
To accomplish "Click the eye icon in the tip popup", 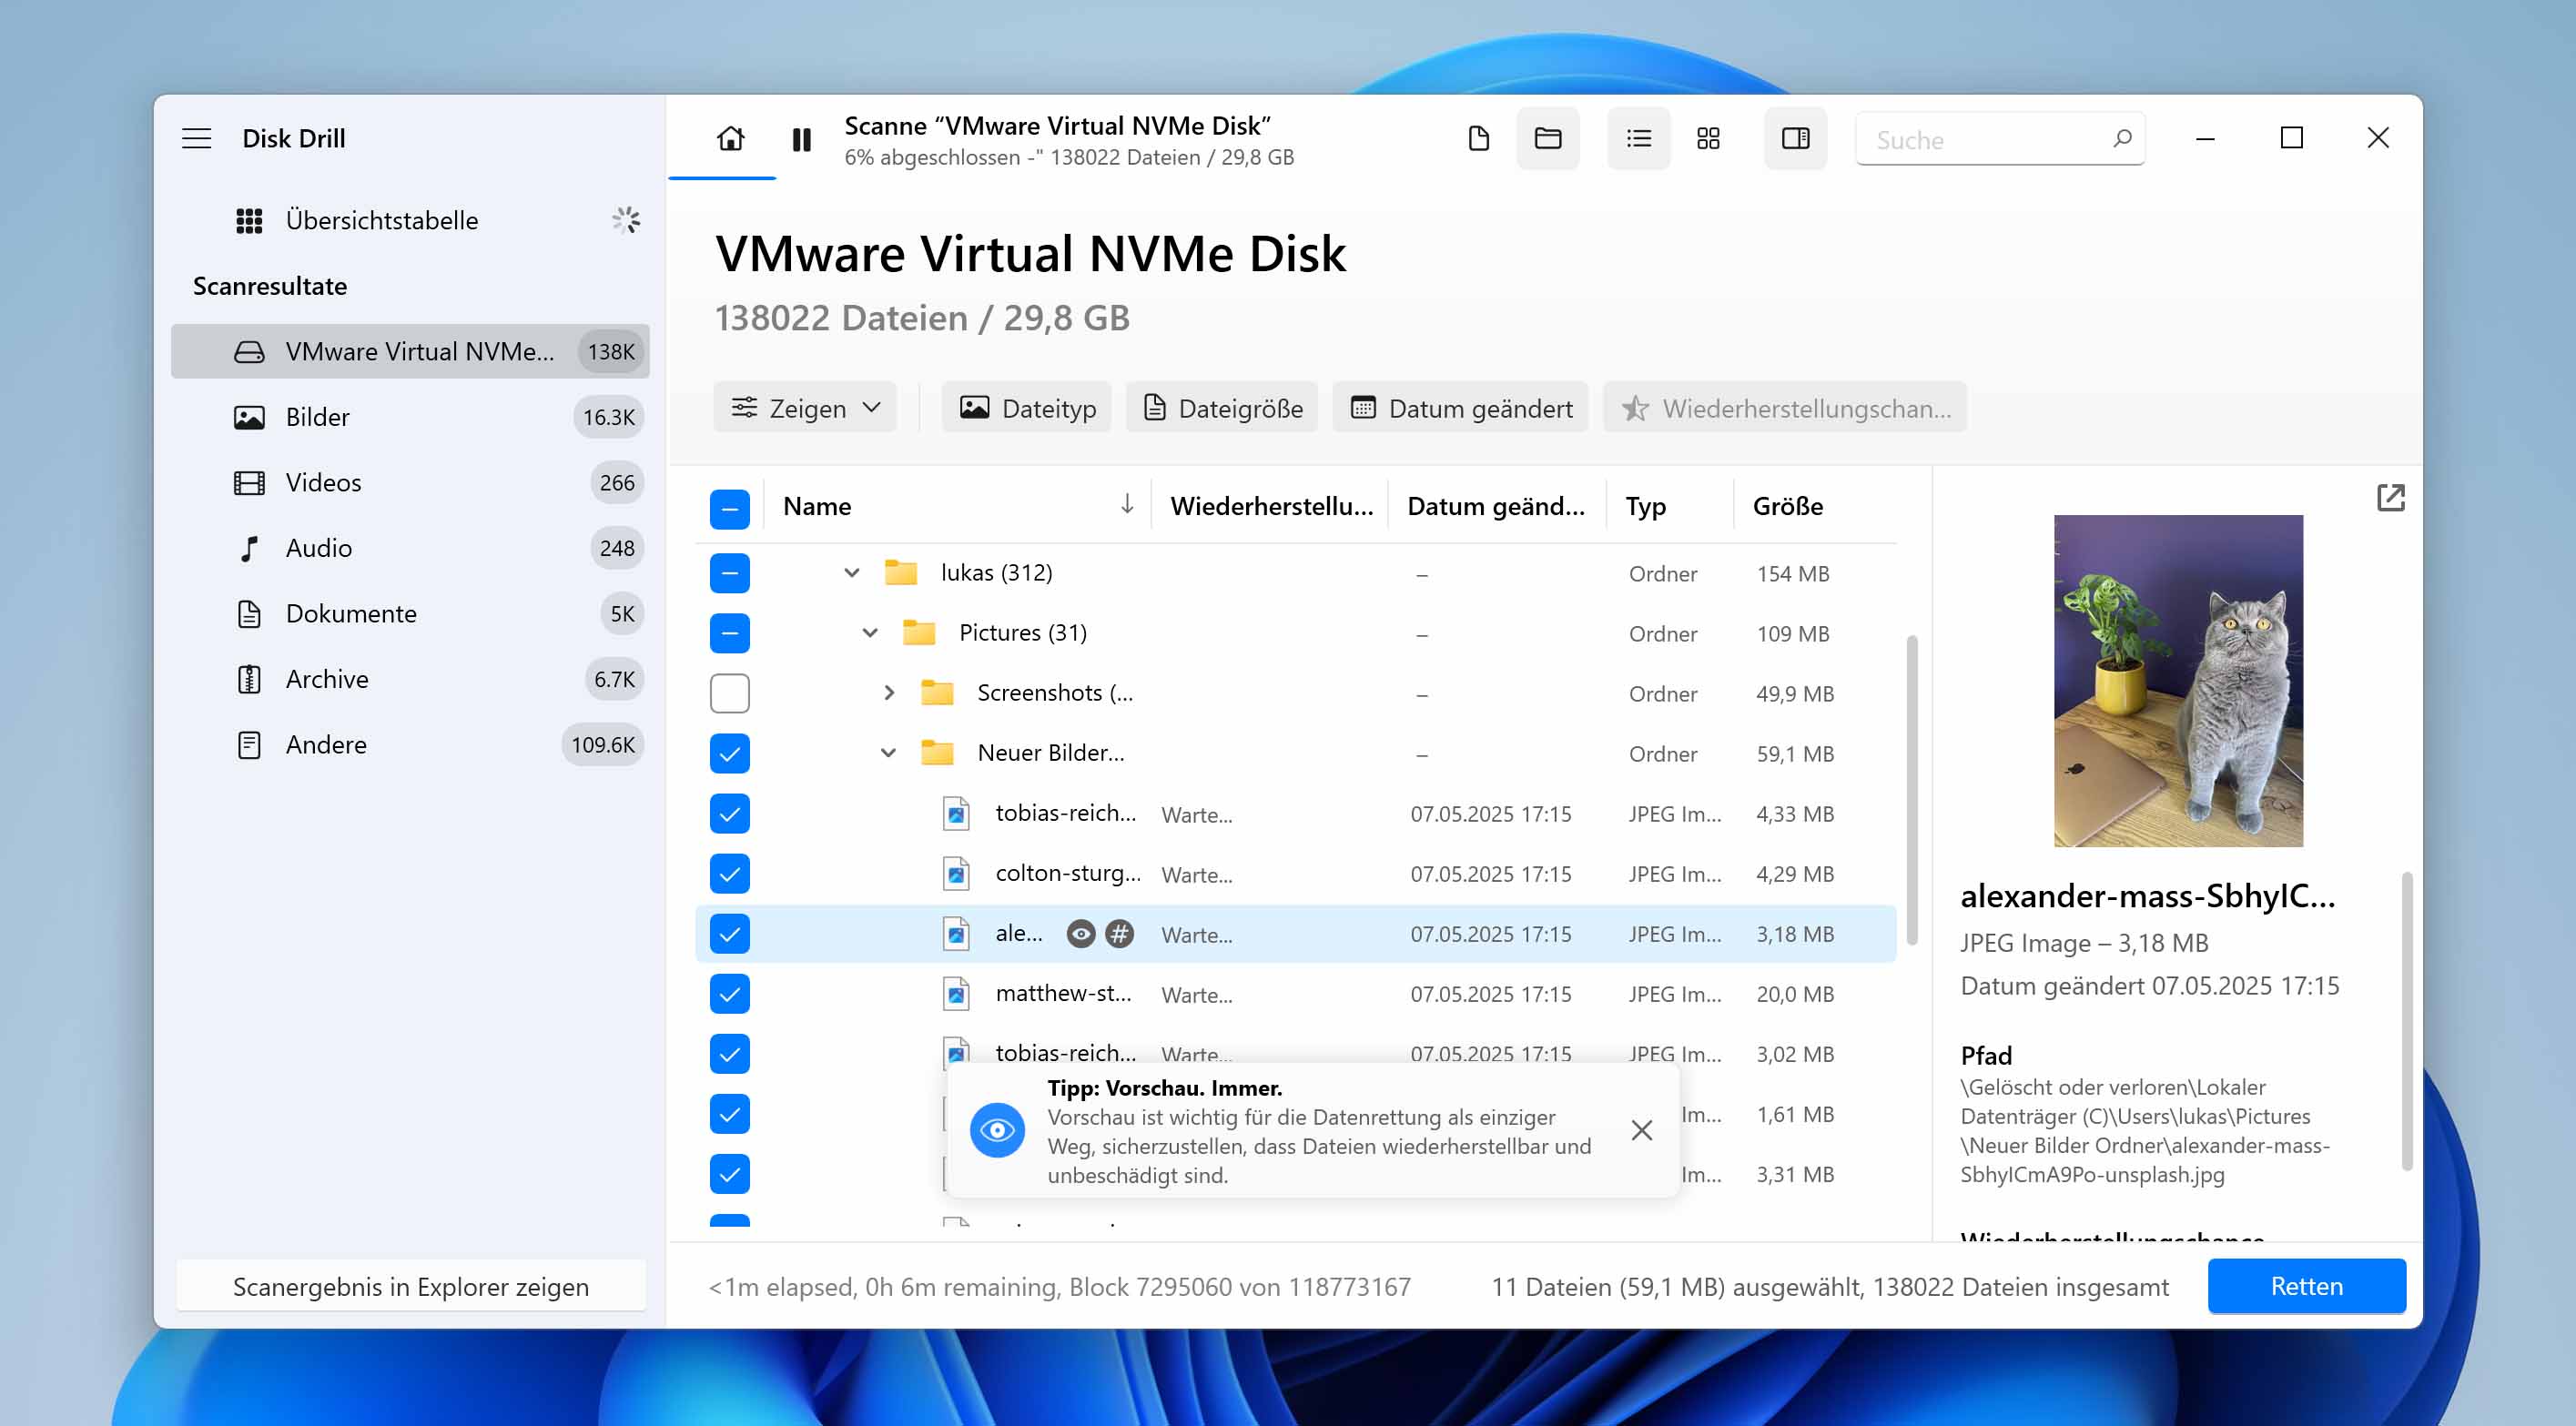I will (996, 1130).
